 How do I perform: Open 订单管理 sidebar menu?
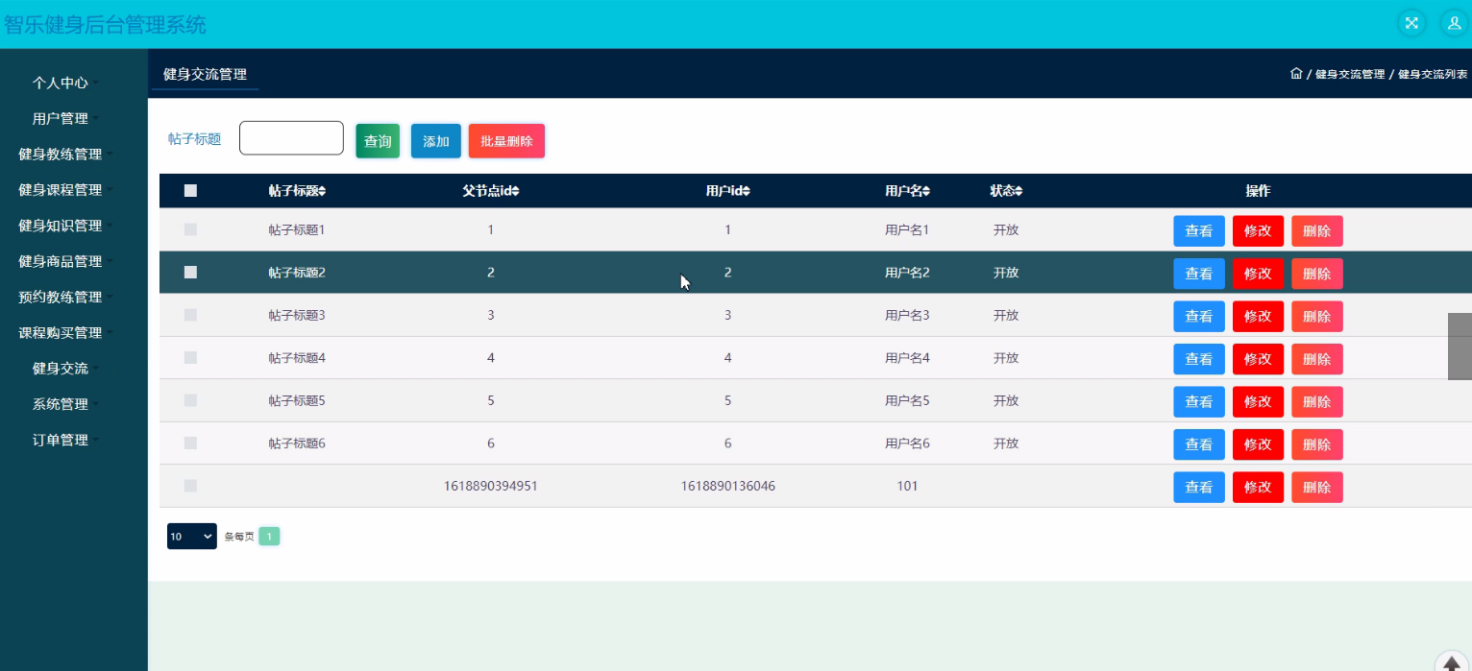tap(60, 440)
